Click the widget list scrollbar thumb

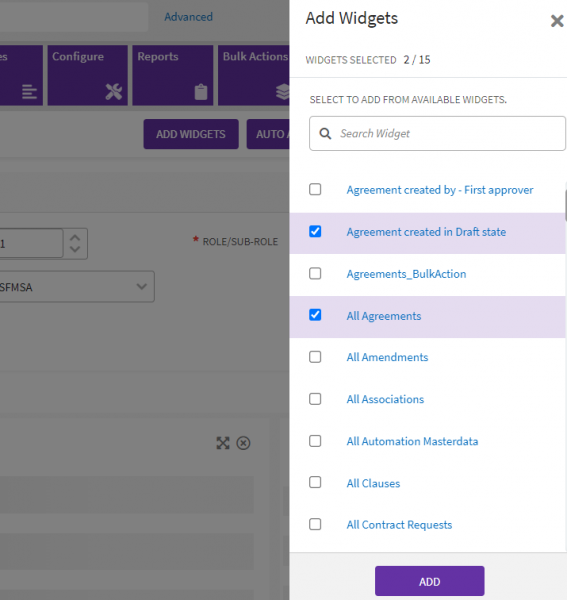click(565, 206)
